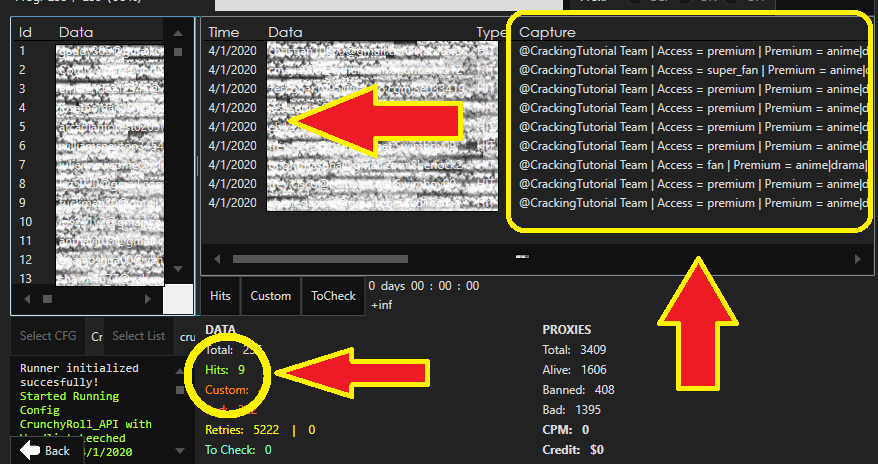The width and height of the screenshot is (878, 464).
Task: Click the log panel scrollbar thumb
Action: coord(179,390)
